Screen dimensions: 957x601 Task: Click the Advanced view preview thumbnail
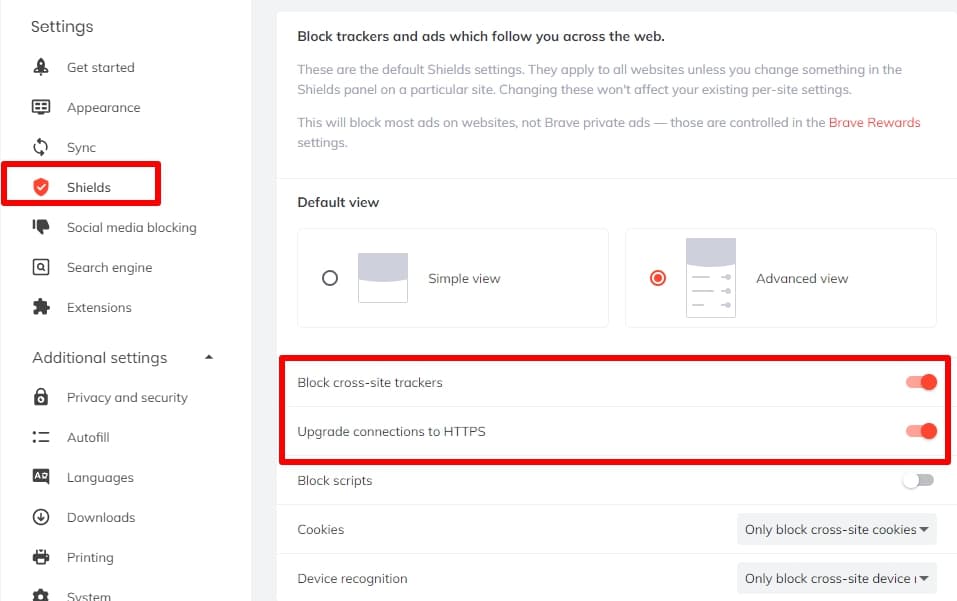click(x=711, y=278)
